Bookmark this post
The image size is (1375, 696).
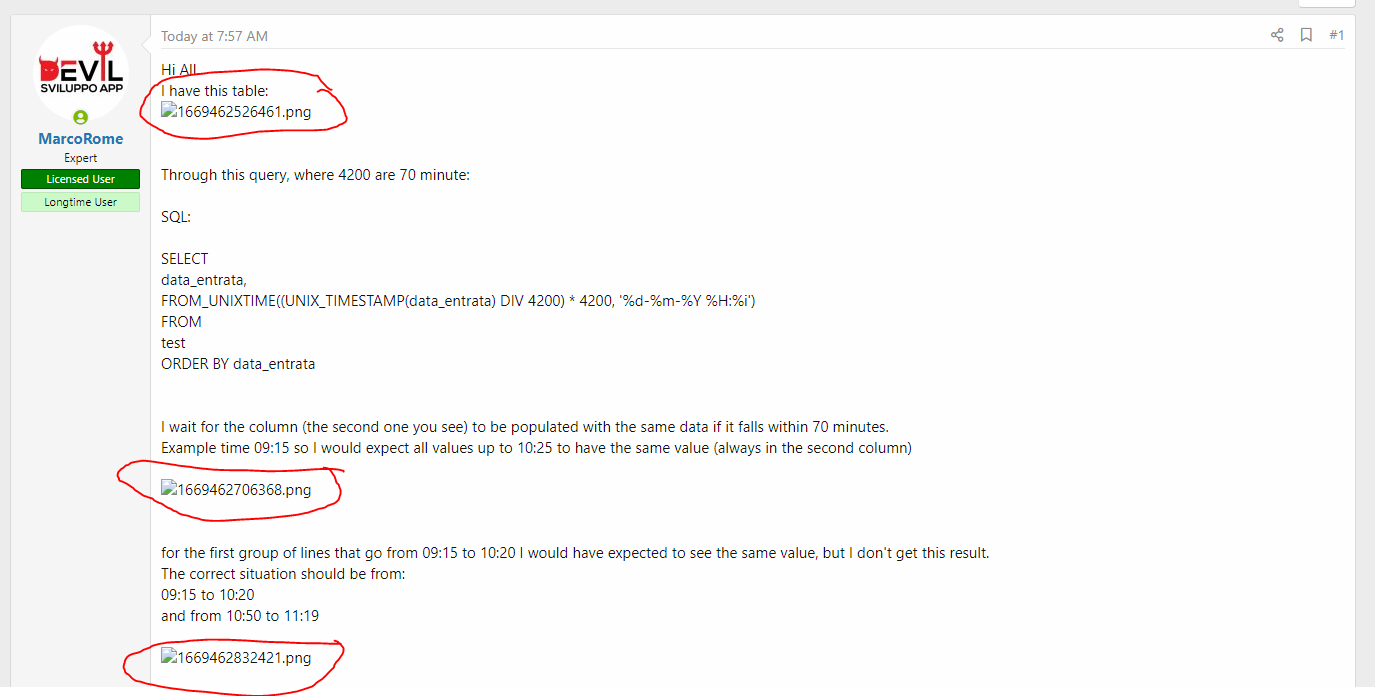[x=1306, y=35]
